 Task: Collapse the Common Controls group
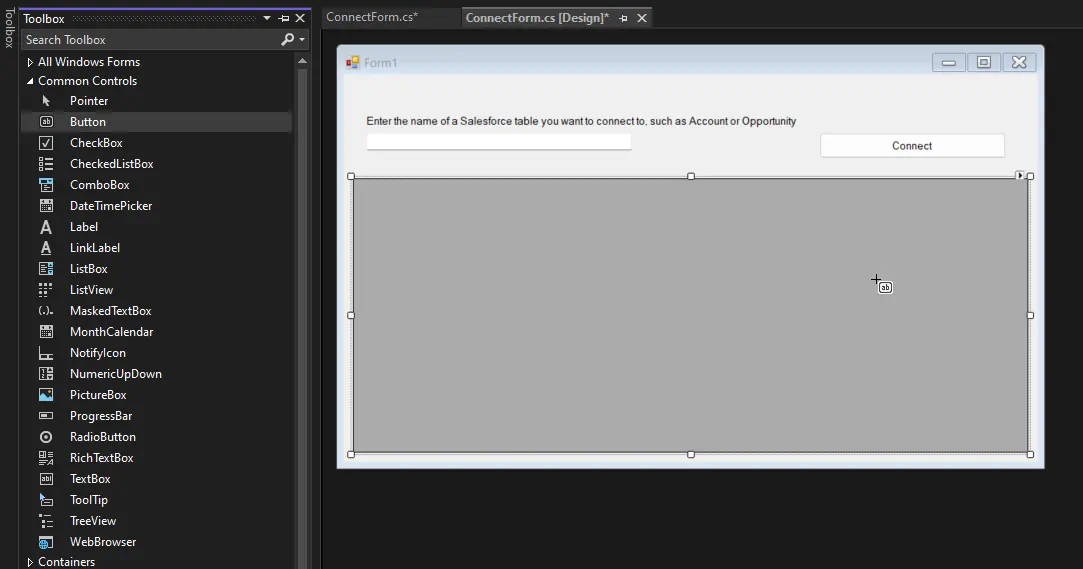click(x=30, y=81)
